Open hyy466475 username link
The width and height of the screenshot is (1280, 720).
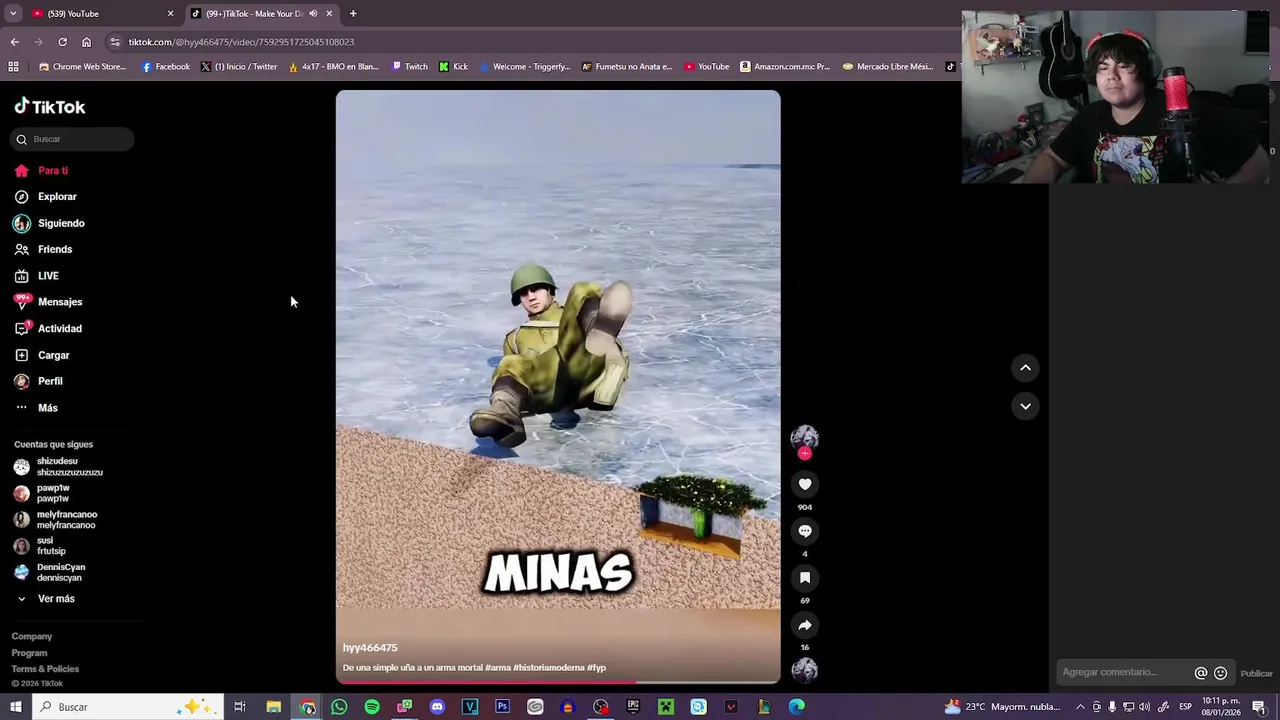click(370, 648)
